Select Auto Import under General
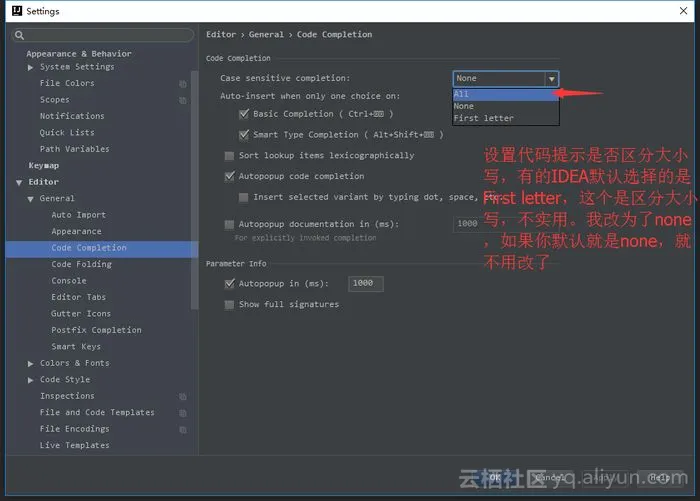The width and height of the screenshot is (700, 501). [79, 215]
